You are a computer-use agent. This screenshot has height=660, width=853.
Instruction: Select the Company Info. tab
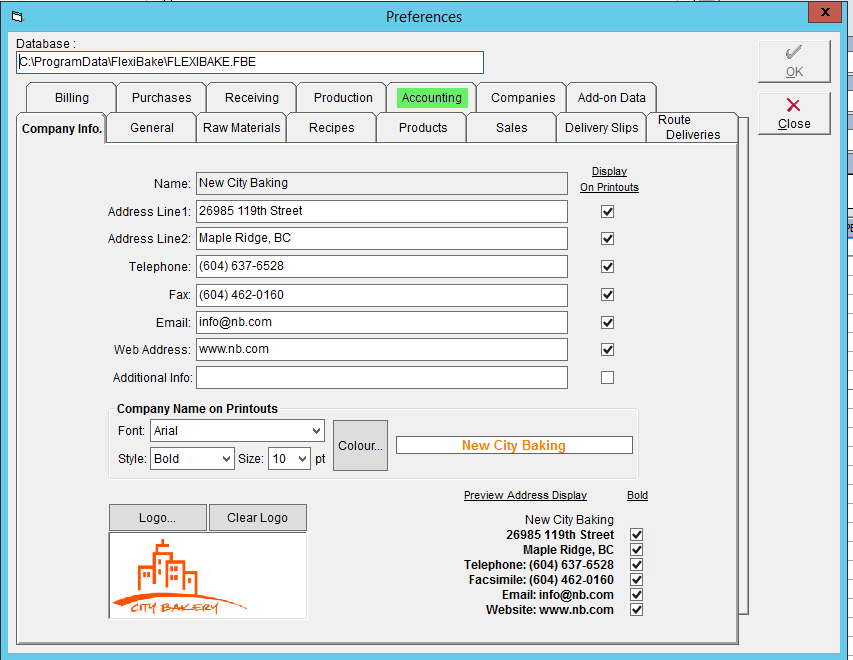(61, 128)
